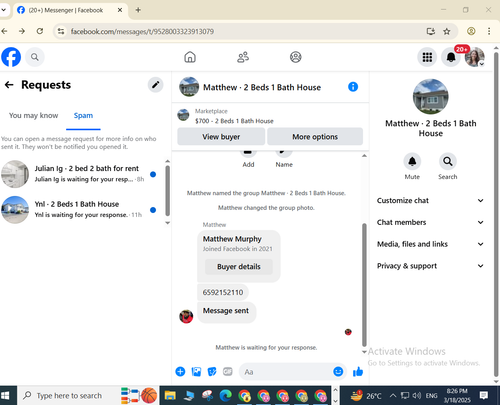
Task: Click the requests list scrollbar
Action: click(x=167, y=190)
